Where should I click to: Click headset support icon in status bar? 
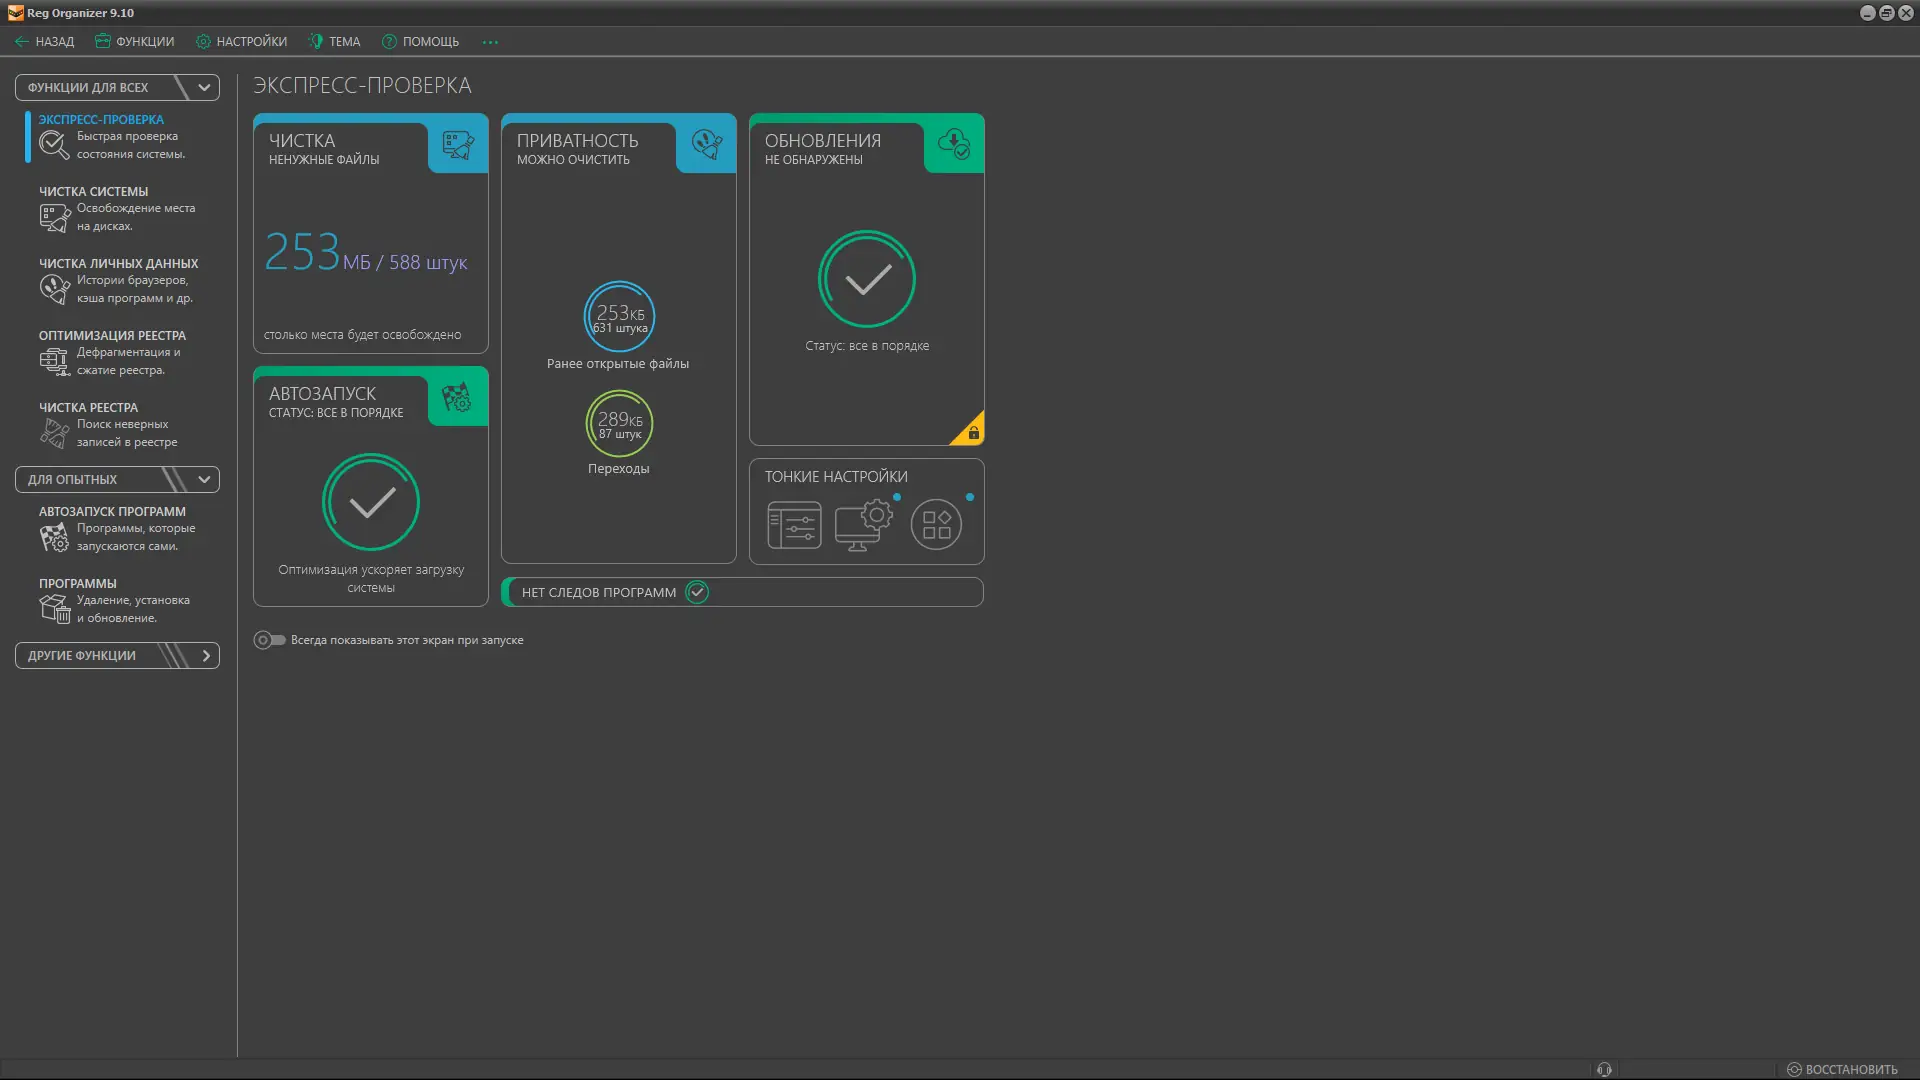tap(1604, 1069)
